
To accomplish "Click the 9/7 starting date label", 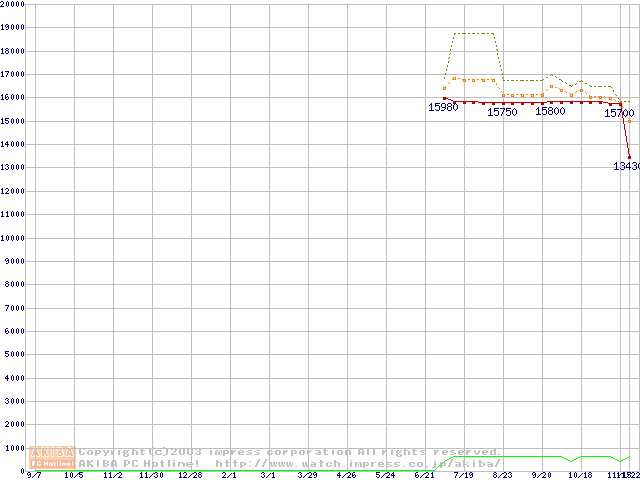I will pos(34,476).
